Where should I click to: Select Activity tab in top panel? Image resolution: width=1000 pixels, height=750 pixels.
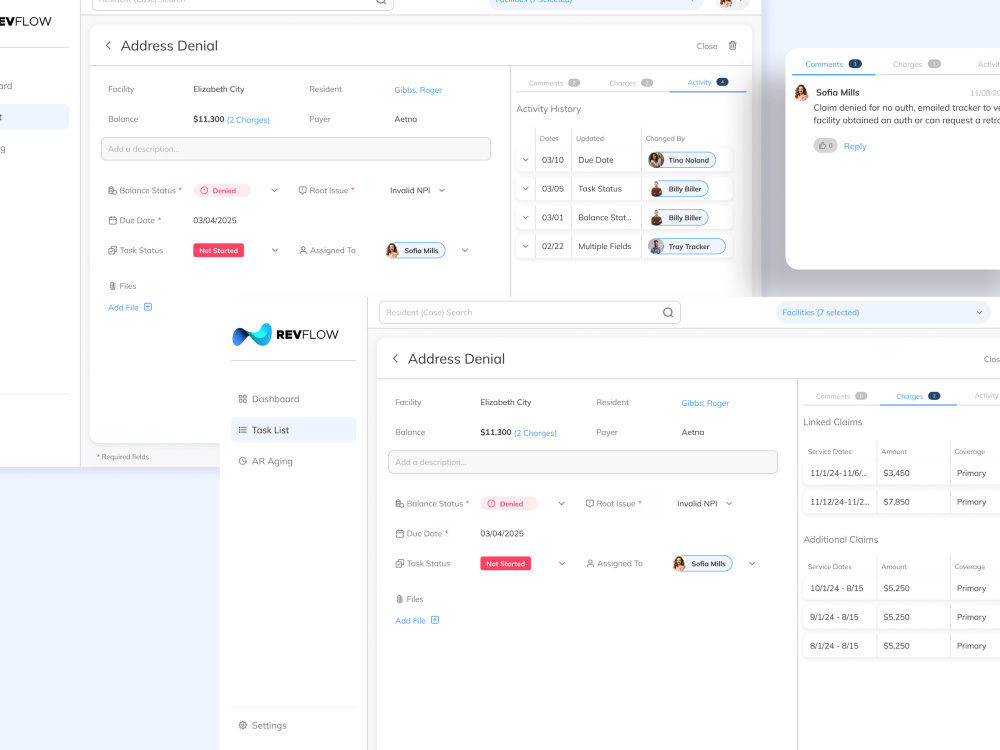tap(707, 82)
